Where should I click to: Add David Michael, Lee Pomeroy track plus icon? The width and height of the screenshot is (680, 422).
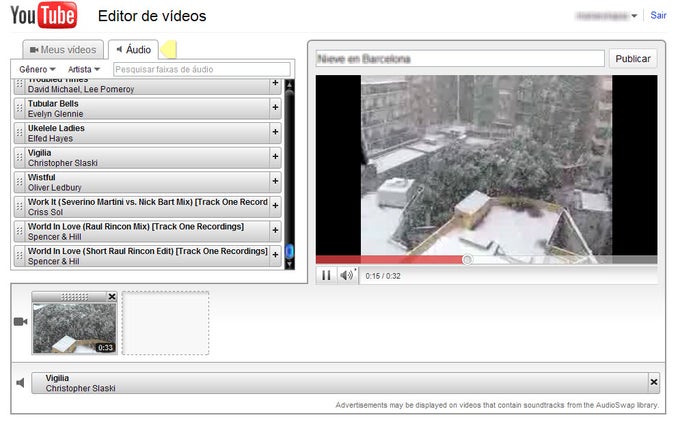point(275,83)
